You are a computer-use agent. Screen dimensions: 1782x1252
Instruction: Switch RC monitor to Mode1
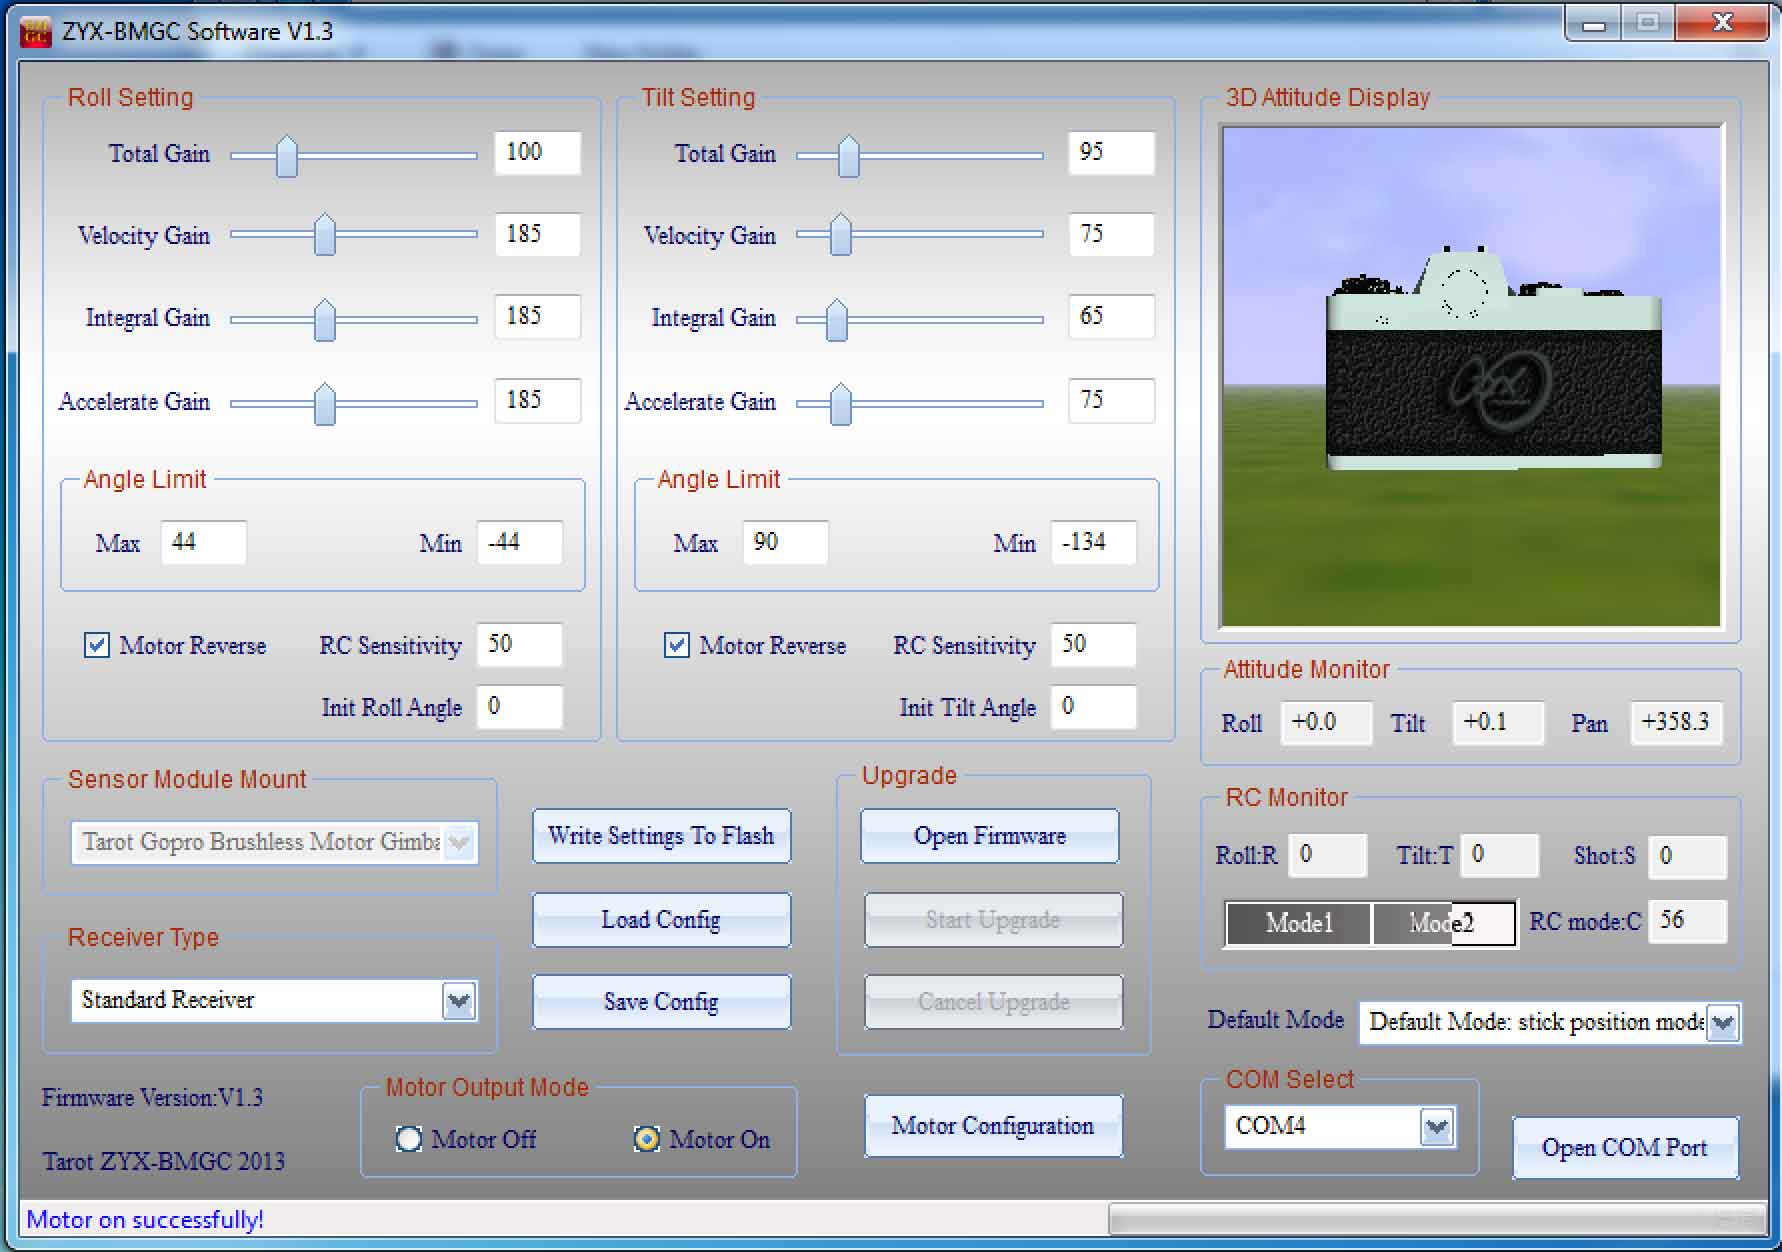pyautogui.click(x=1298, y=923)
